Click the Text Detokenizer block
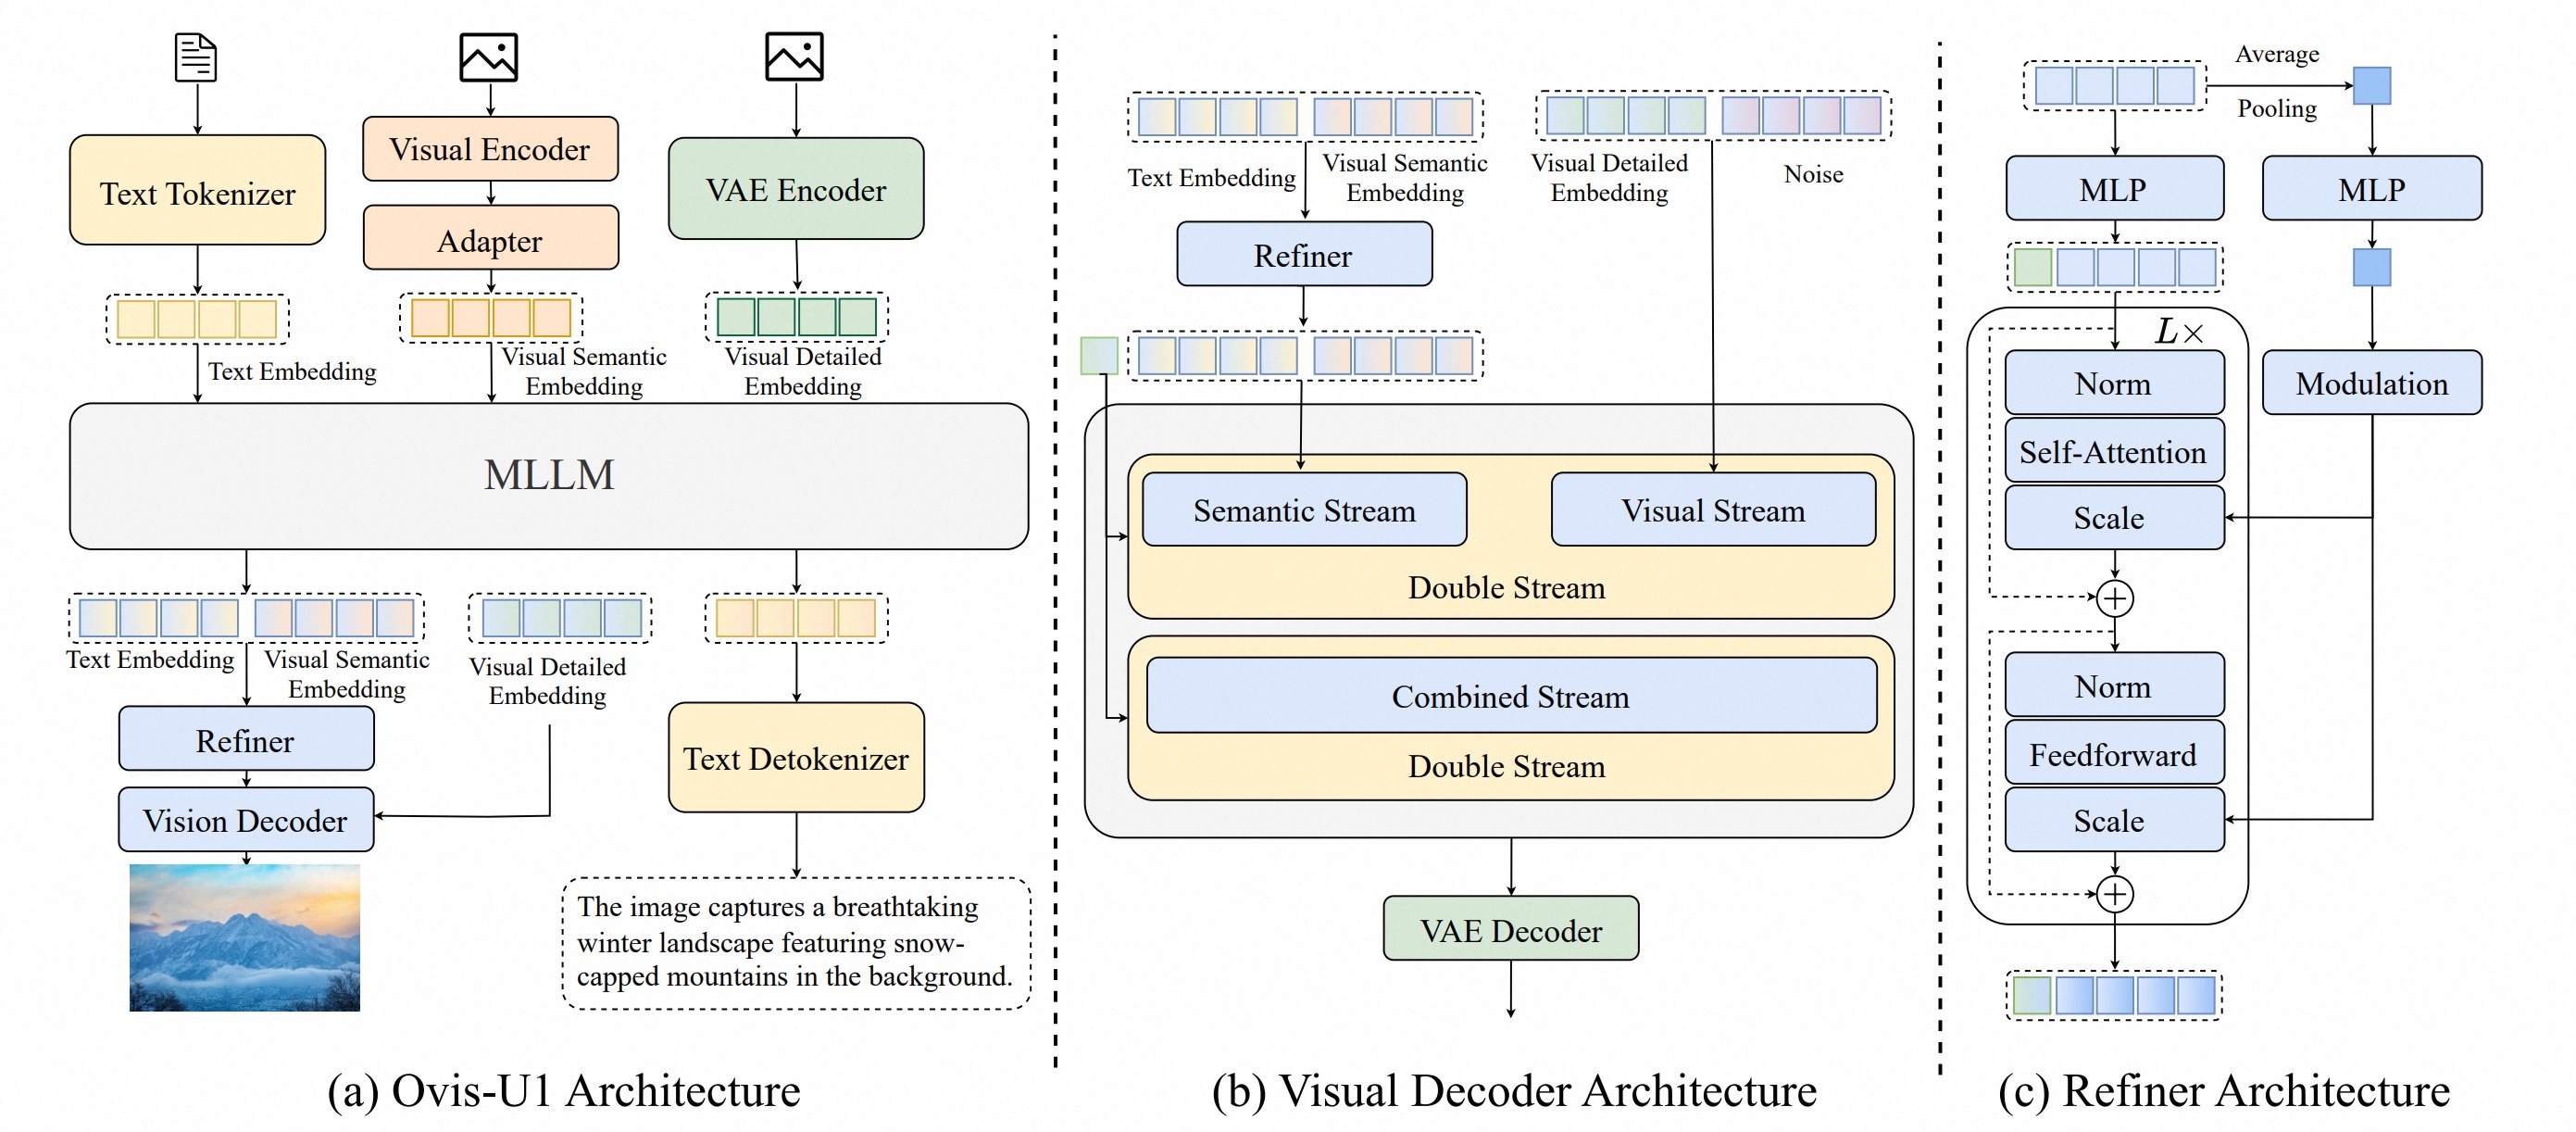Screen dimensions: 2576x1132 [795, 758]
